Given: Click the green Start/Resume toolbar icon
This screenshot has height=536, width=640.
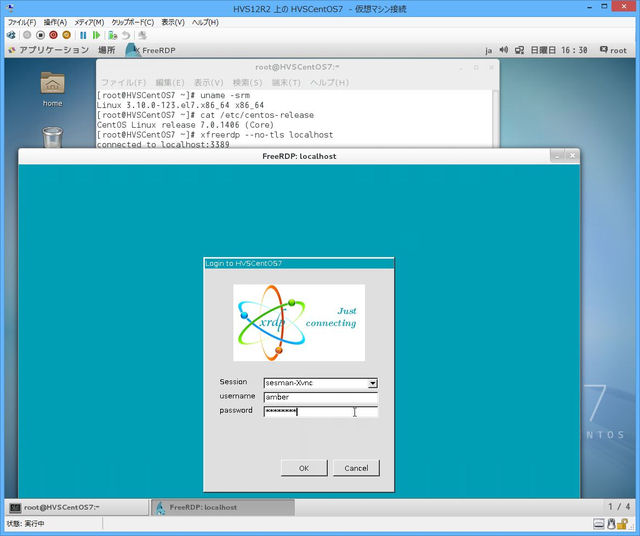Looking at the screenshot, I should point(97,35).
